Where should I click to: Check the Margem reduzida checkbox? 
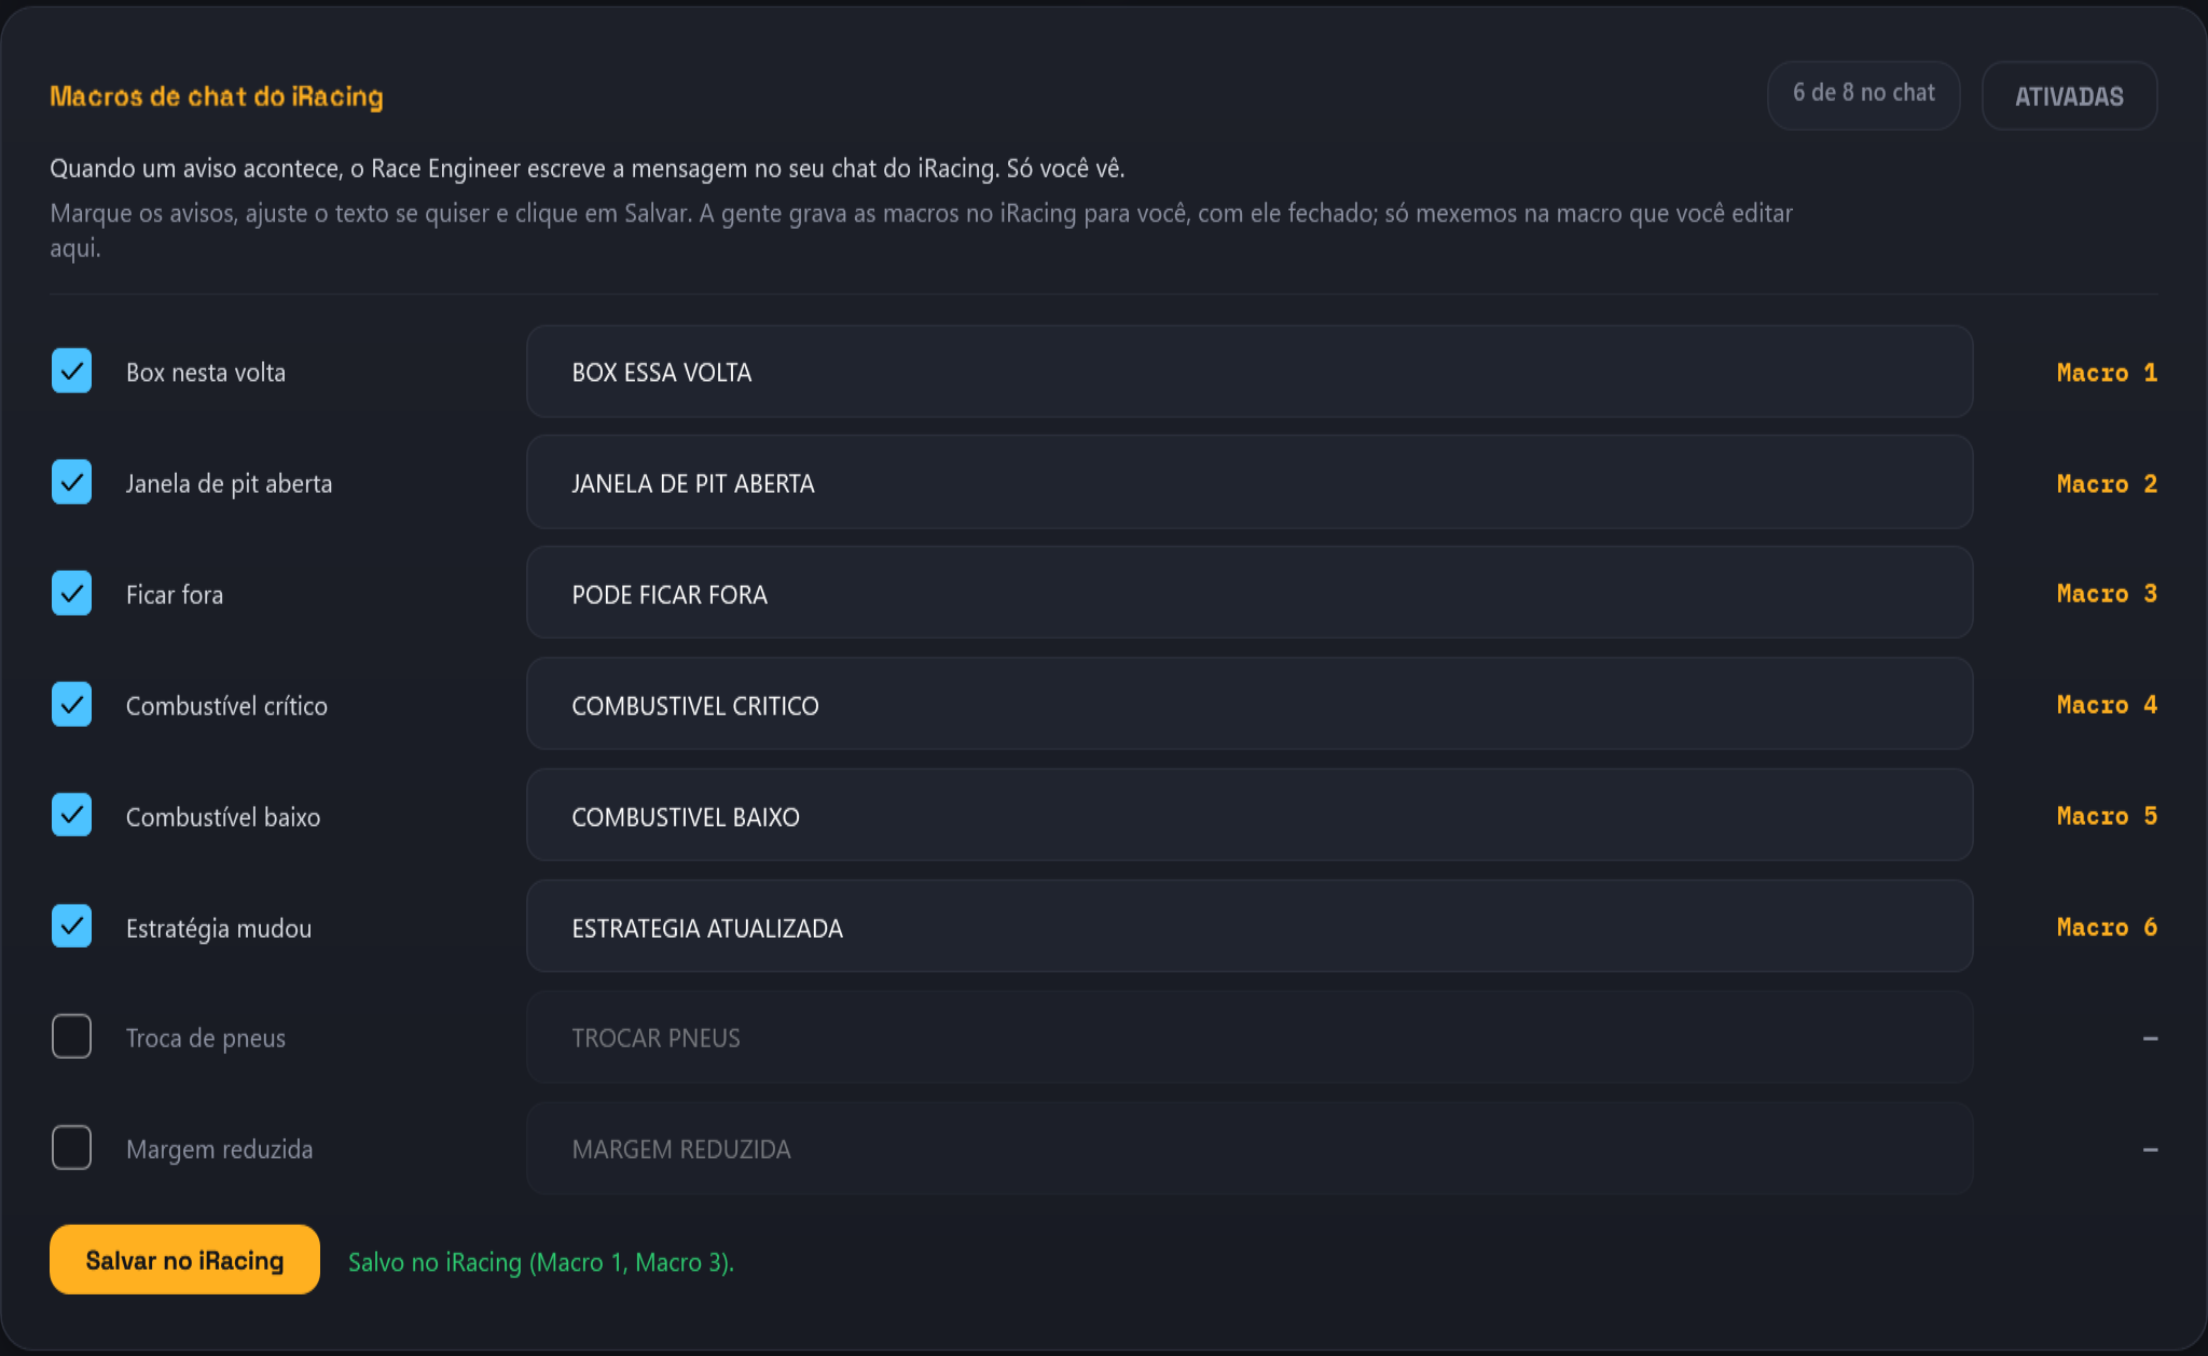(x=72, y=1148)
